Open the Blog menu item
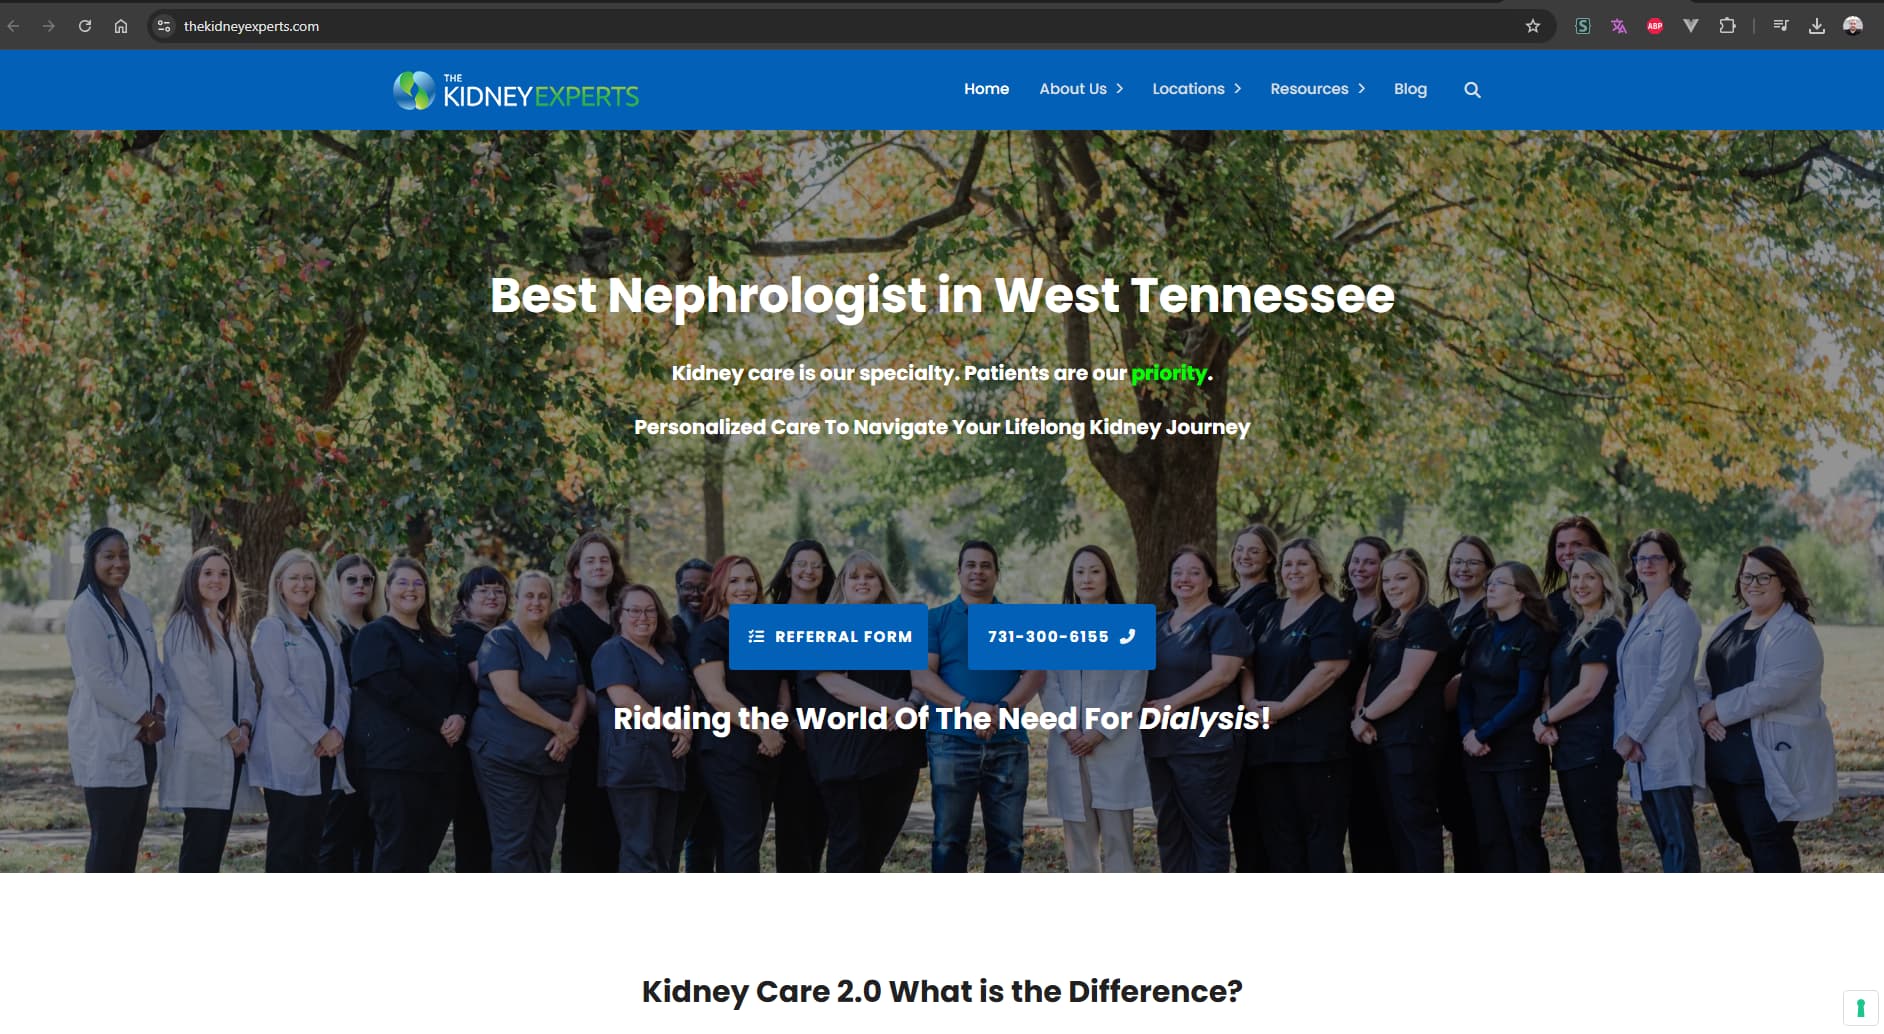 point(1410,89)
